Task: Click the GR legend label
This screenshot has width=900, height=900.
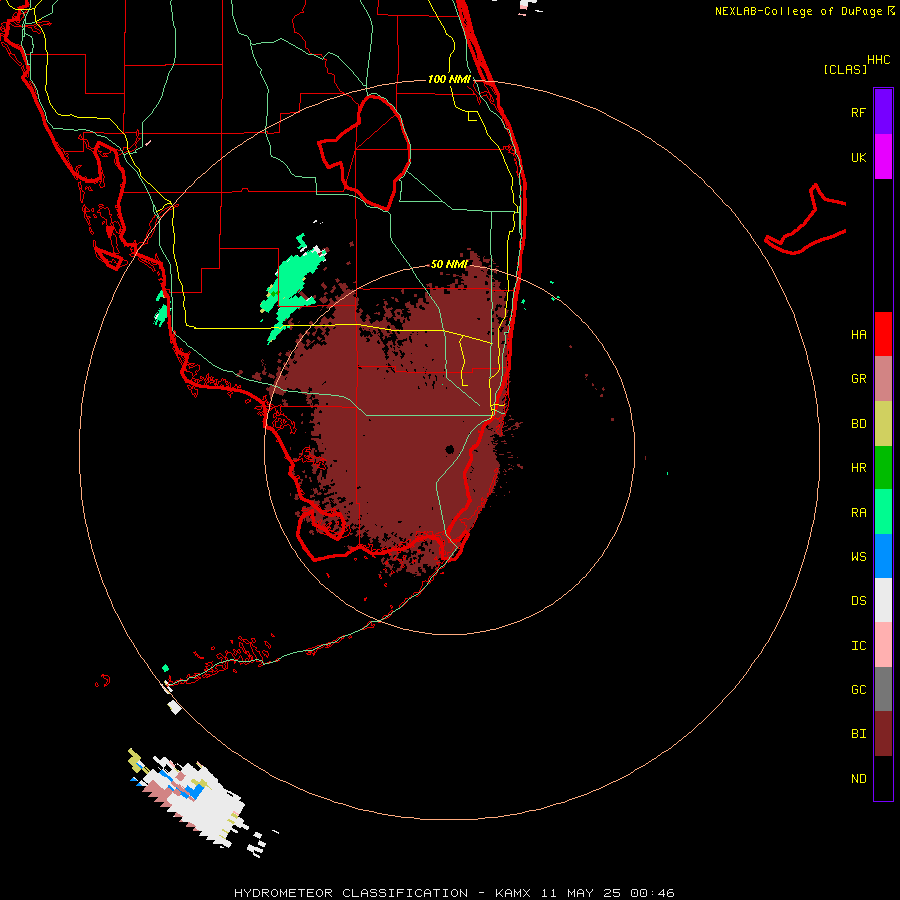Action: 858,379
